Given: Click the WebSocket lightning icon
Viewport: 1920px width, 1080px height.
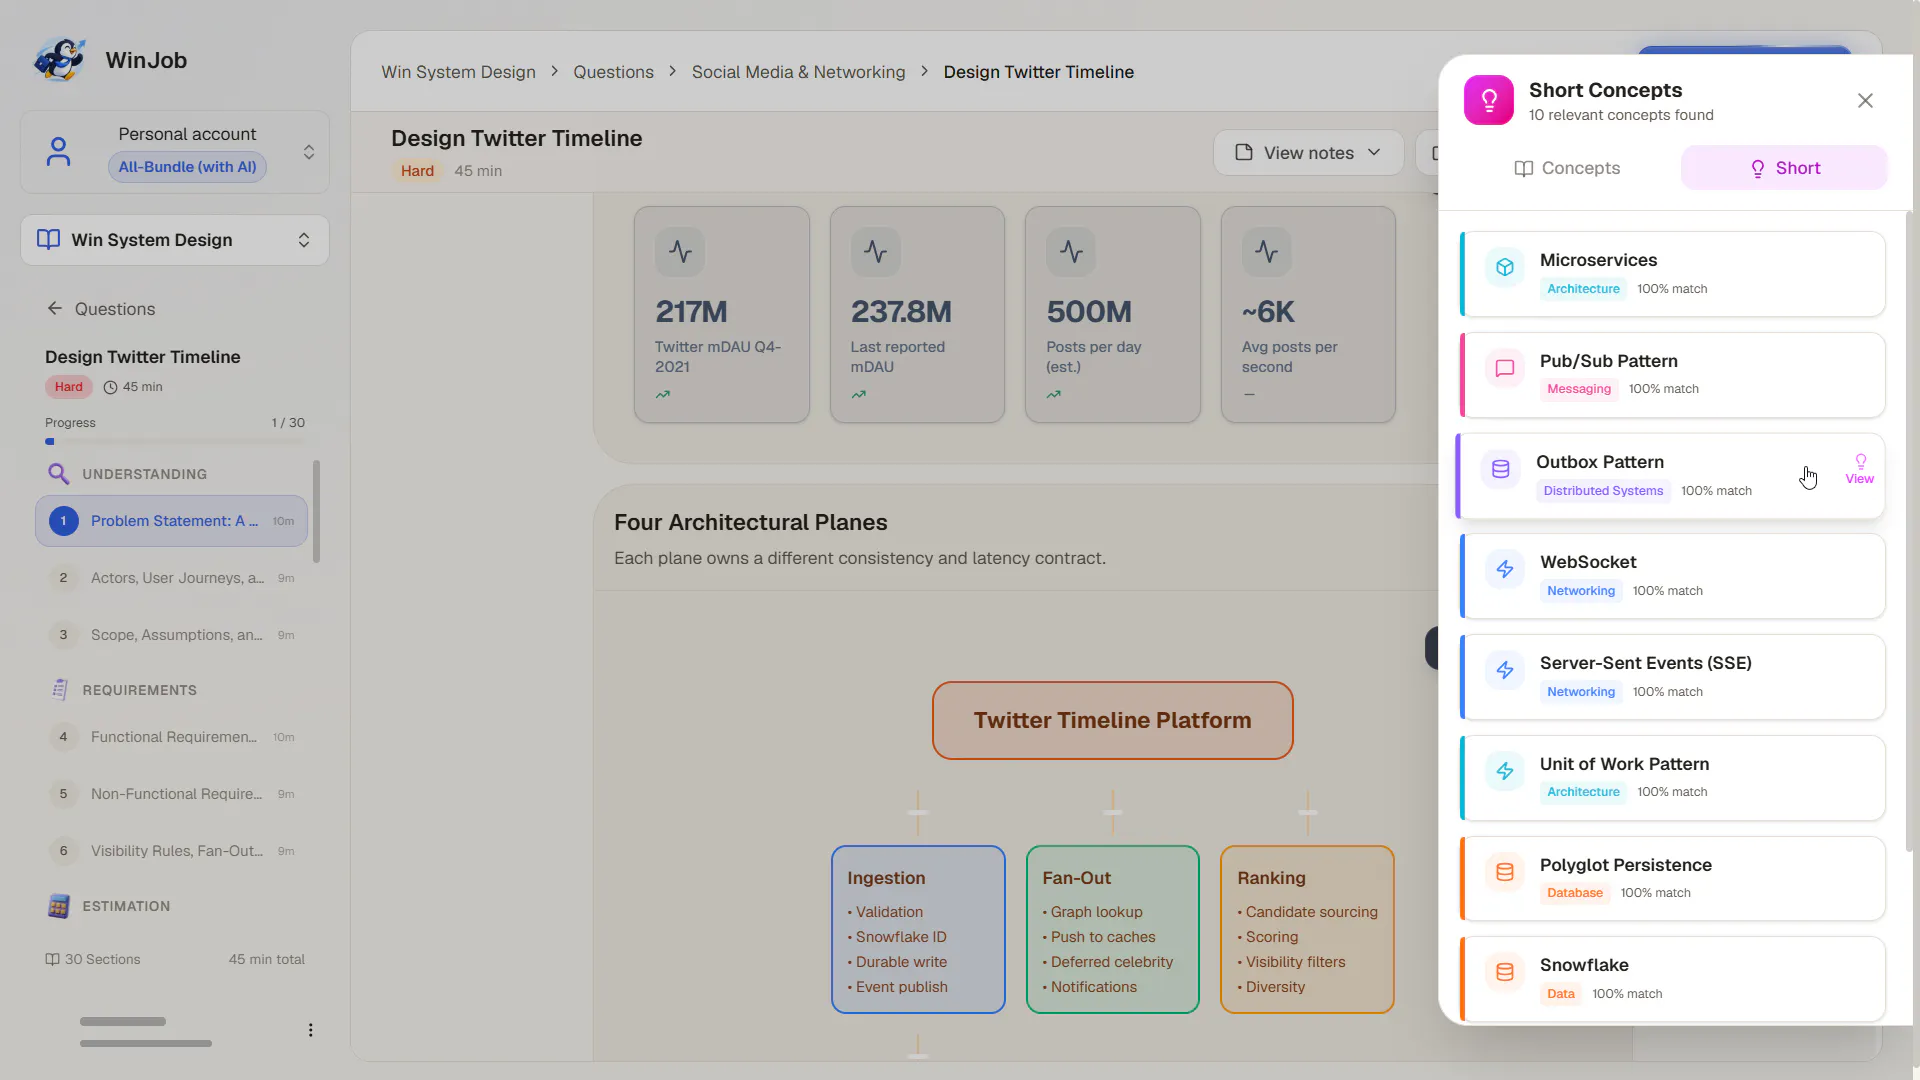Looking at the screenshot, I should coord(1505,569).
